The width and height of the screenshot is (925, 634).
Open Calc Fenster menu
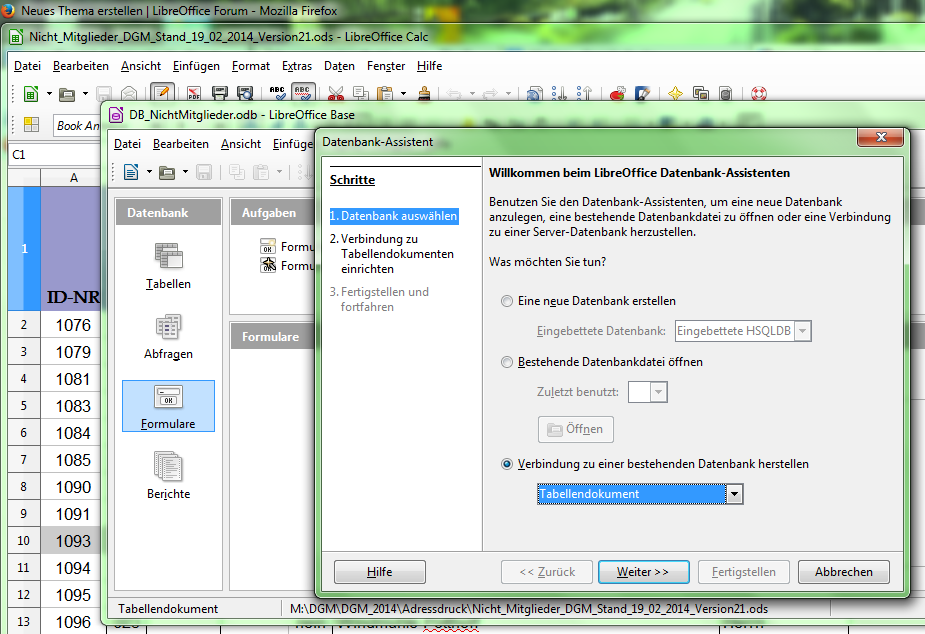[386, 66]
